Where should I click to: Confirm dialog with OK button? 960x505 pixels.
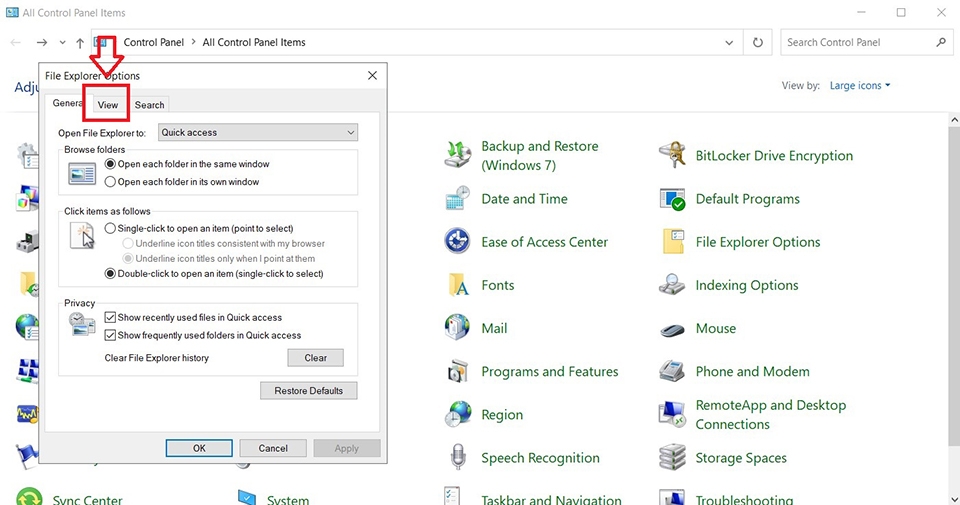click(199, 448)
